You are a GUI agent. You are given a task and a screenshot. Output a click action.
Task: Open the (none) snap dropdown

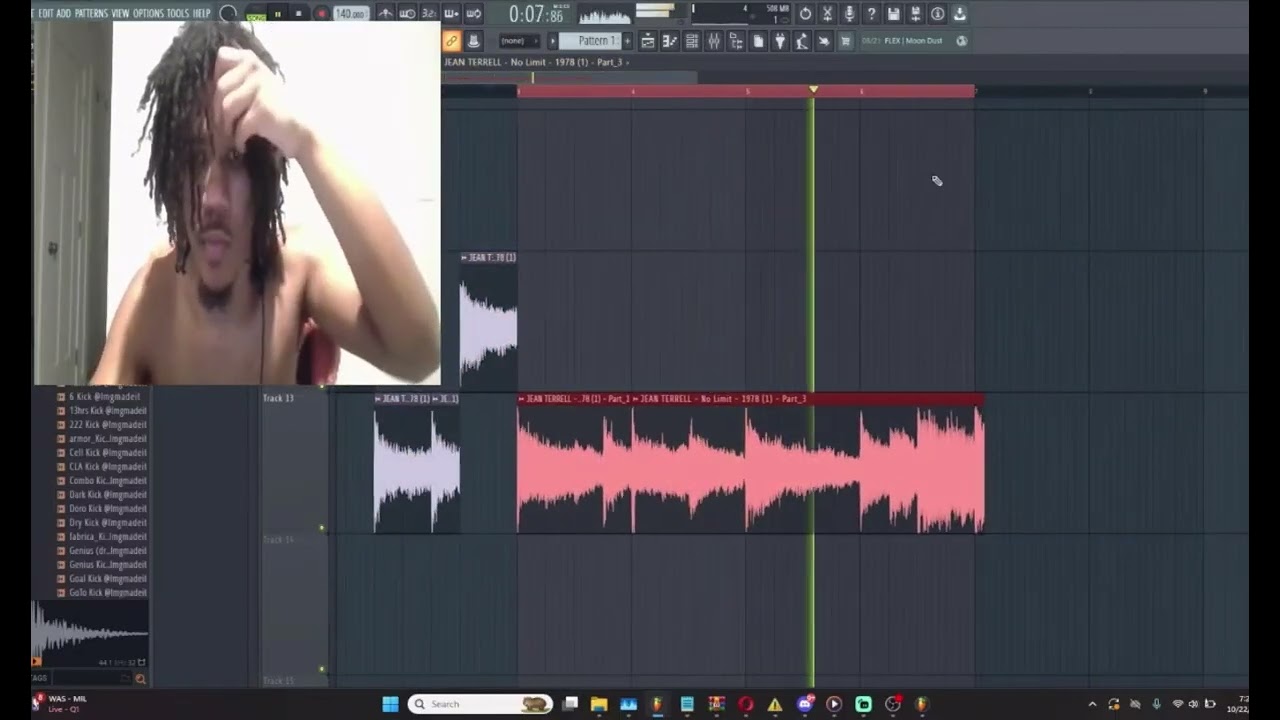point(519,41)
